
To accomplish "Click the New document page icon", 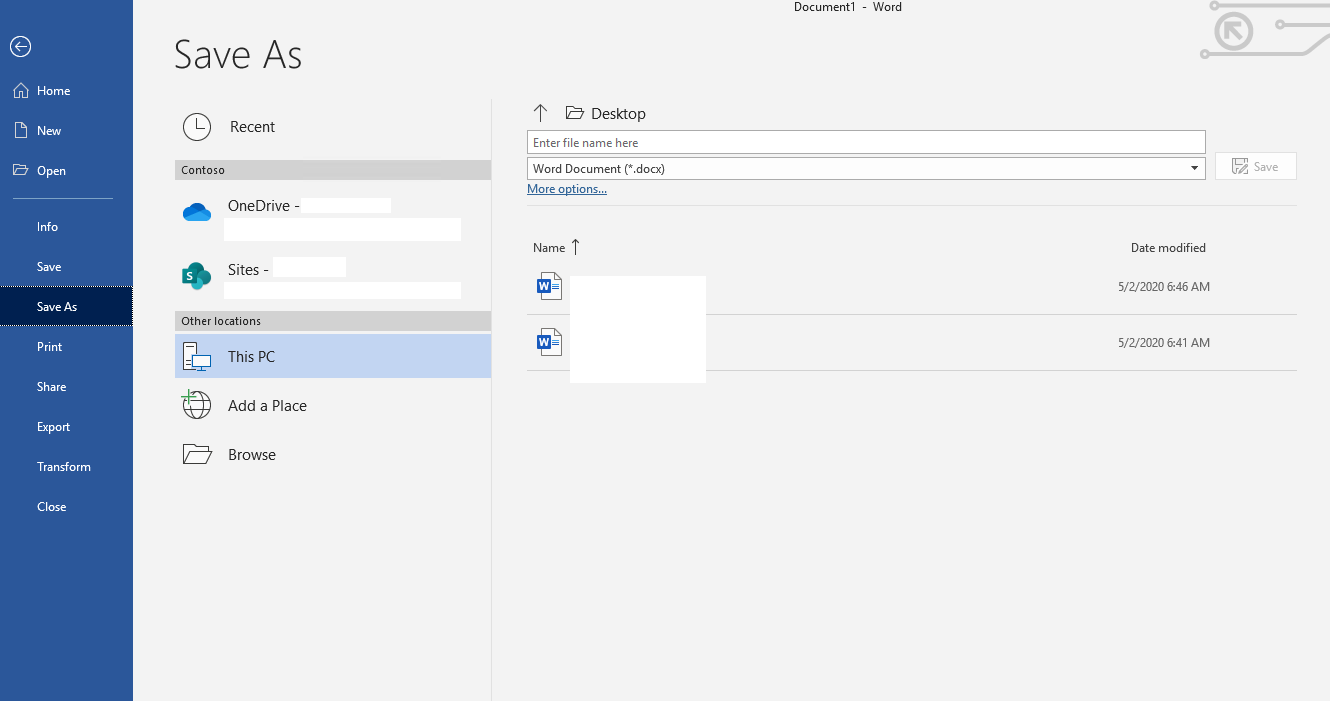I will [x=20, y=130].
